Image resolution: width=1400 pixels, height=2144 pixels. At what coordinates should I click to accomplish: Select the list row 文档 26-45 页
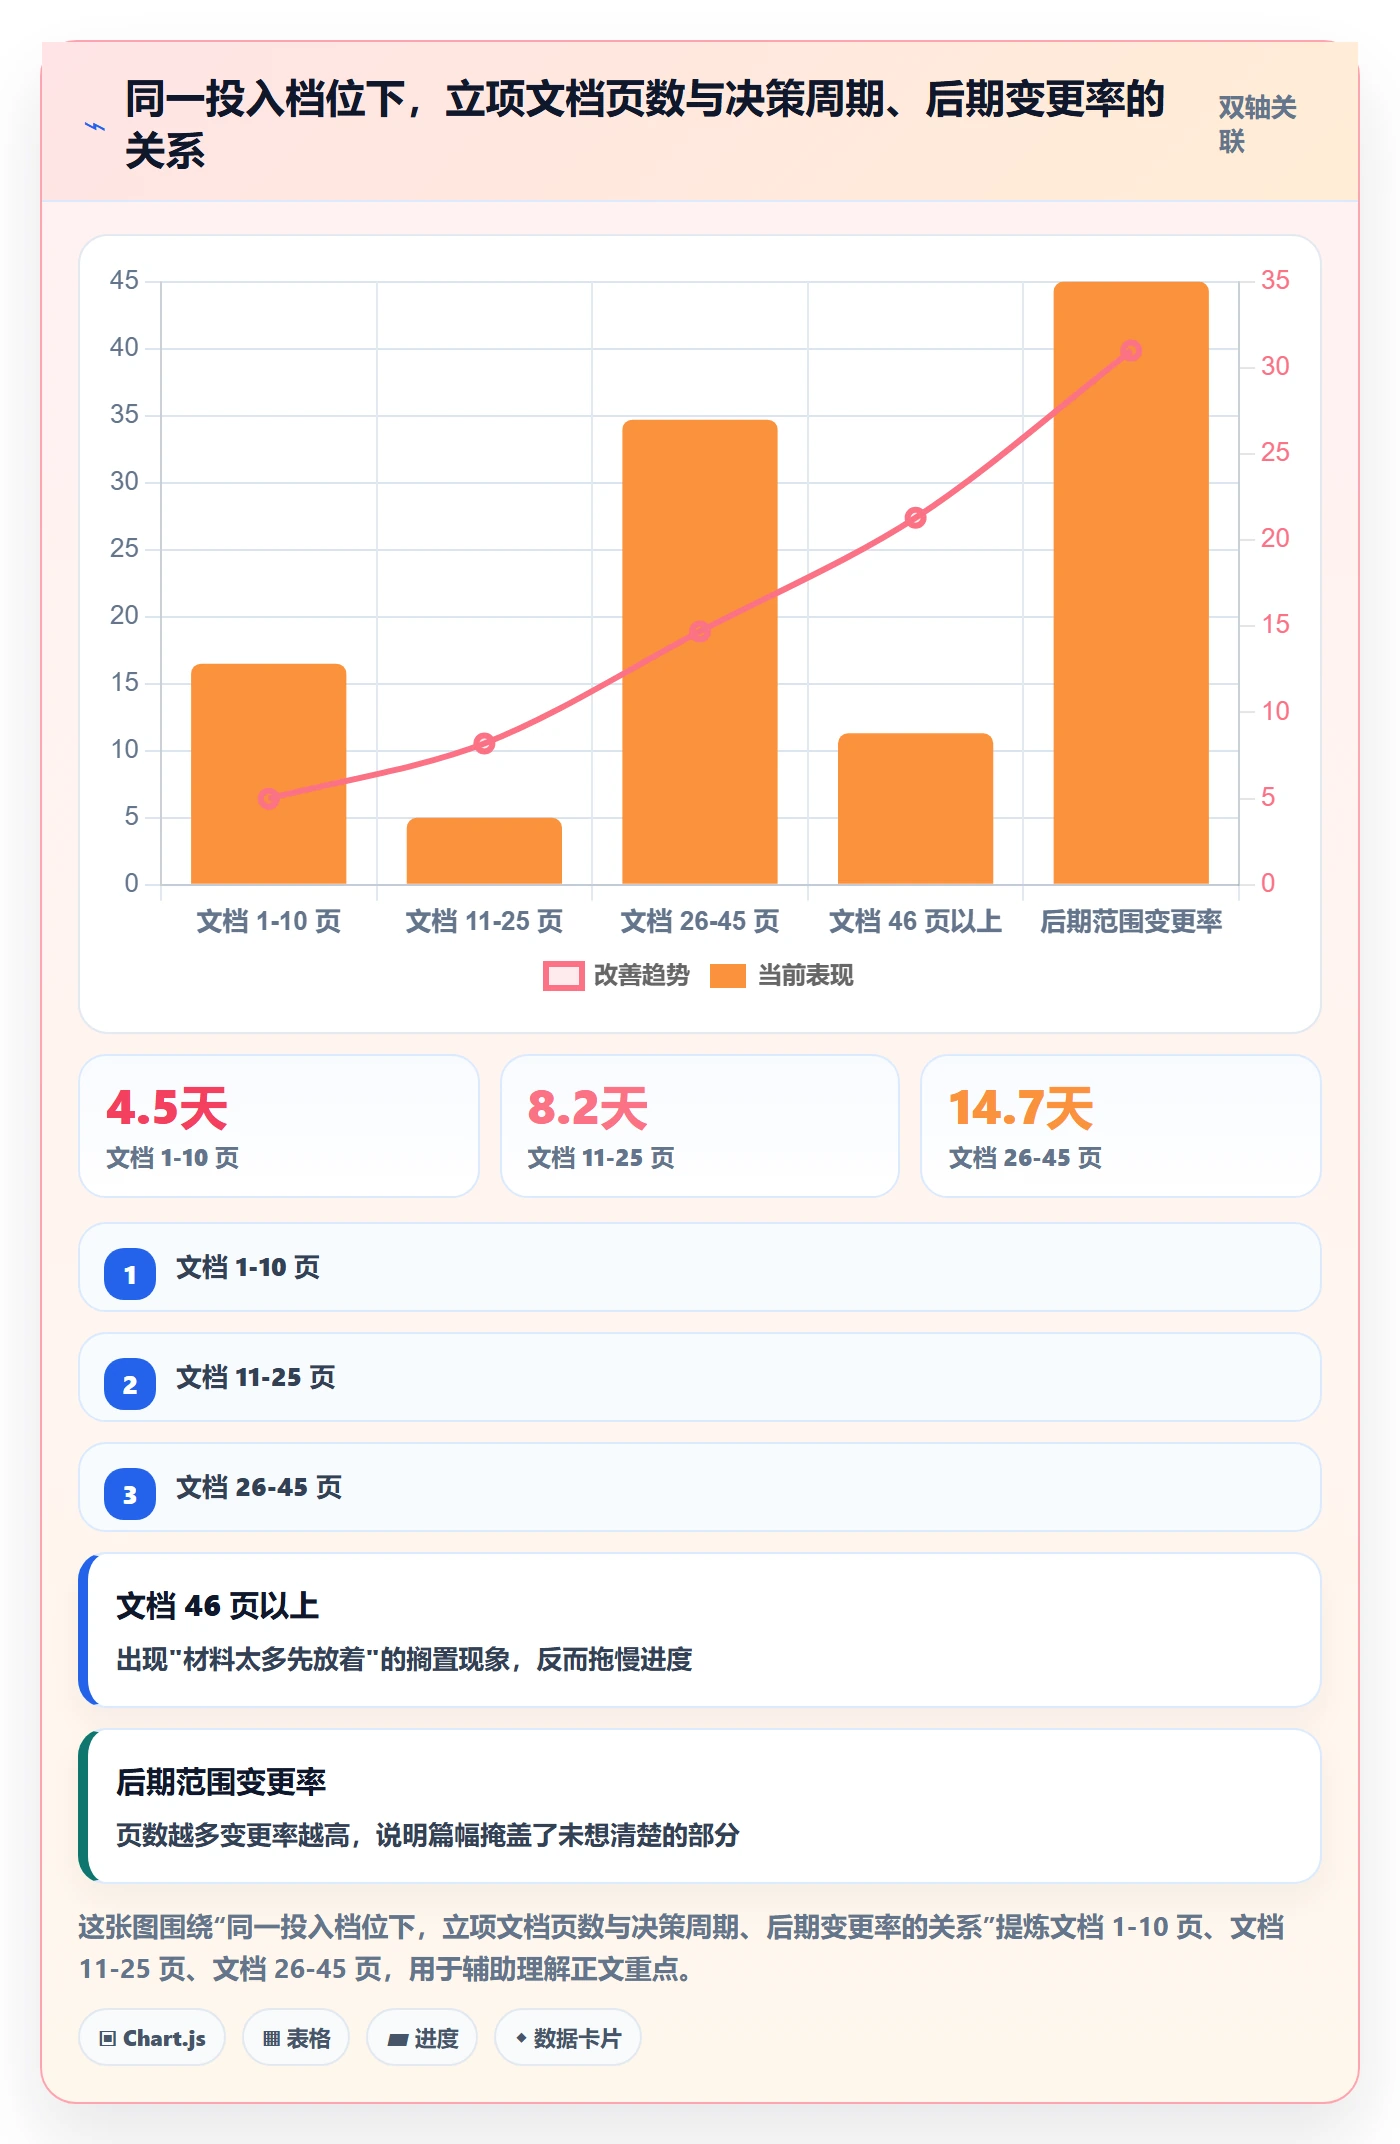click(700, 1487)
